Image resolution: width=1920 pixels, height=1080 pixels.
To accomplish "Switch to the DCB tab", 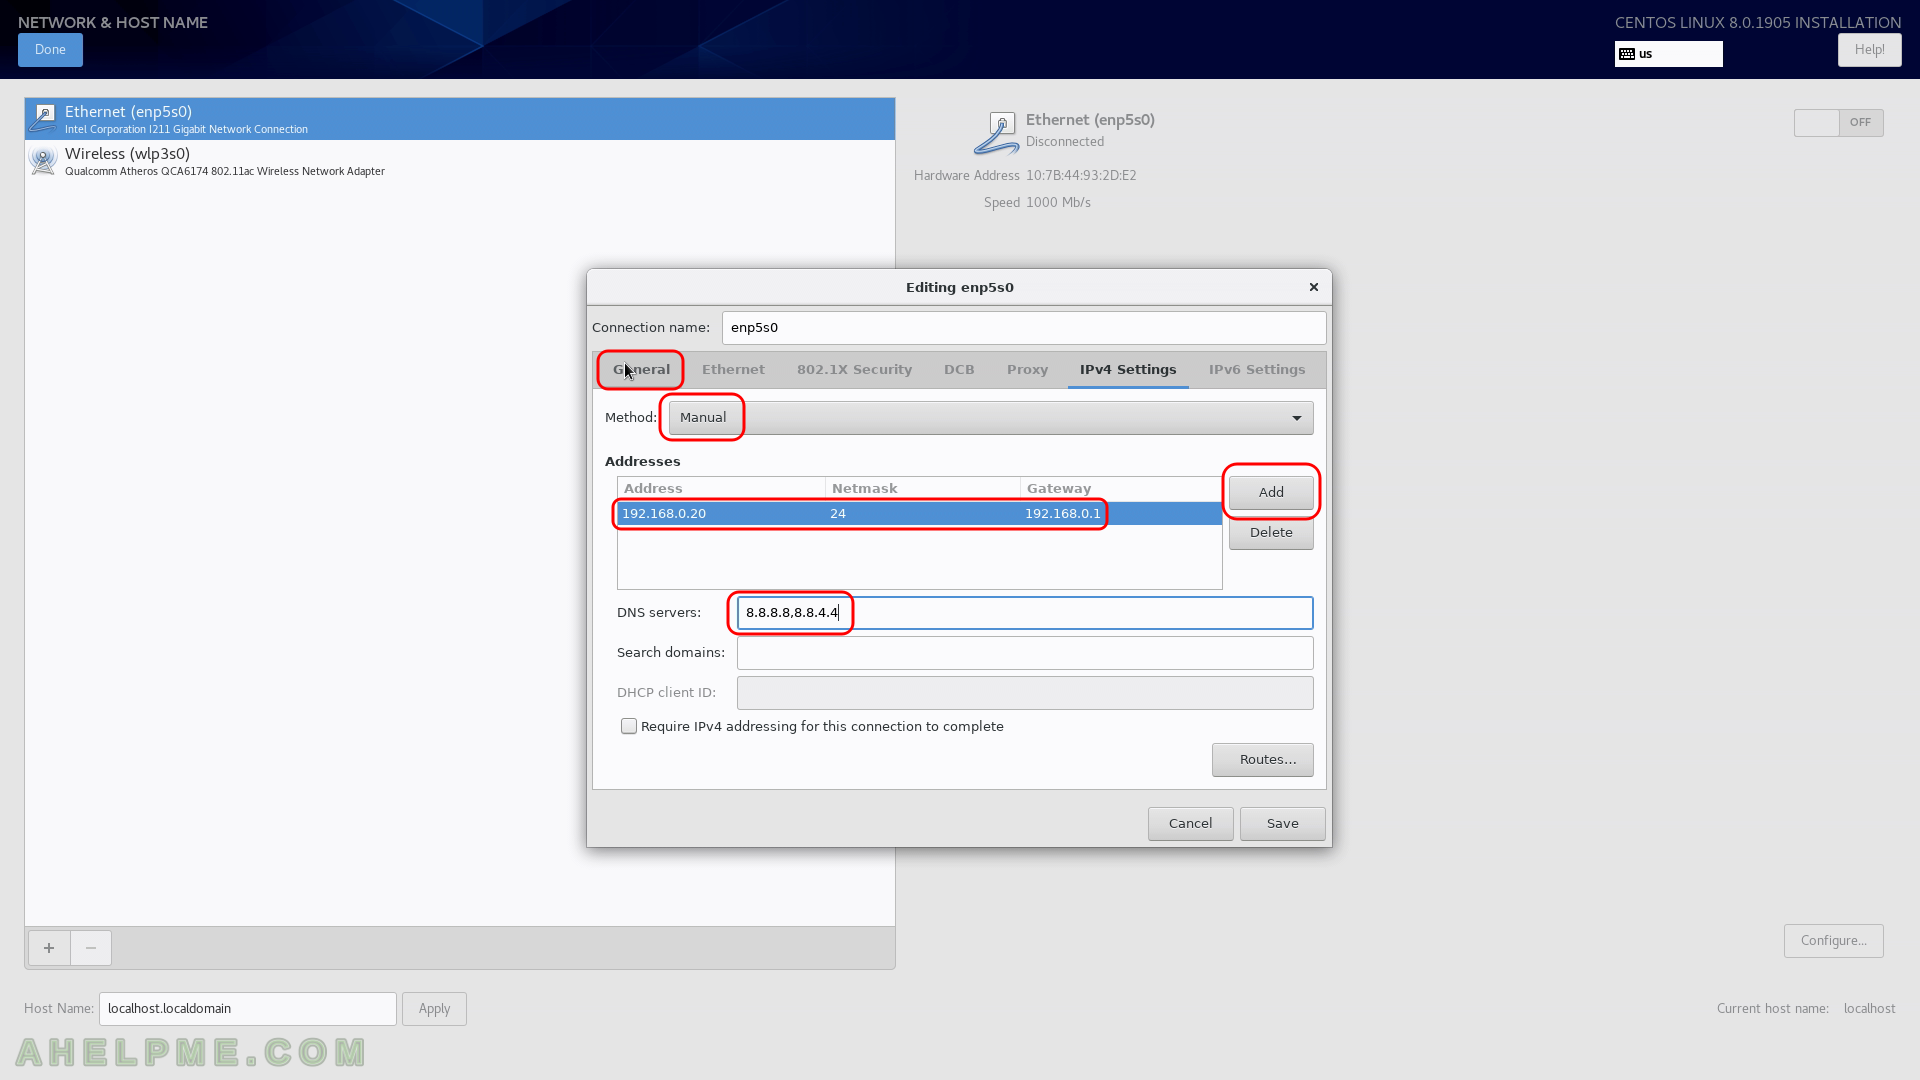I will pyautogui.click(x=959, y=370).
